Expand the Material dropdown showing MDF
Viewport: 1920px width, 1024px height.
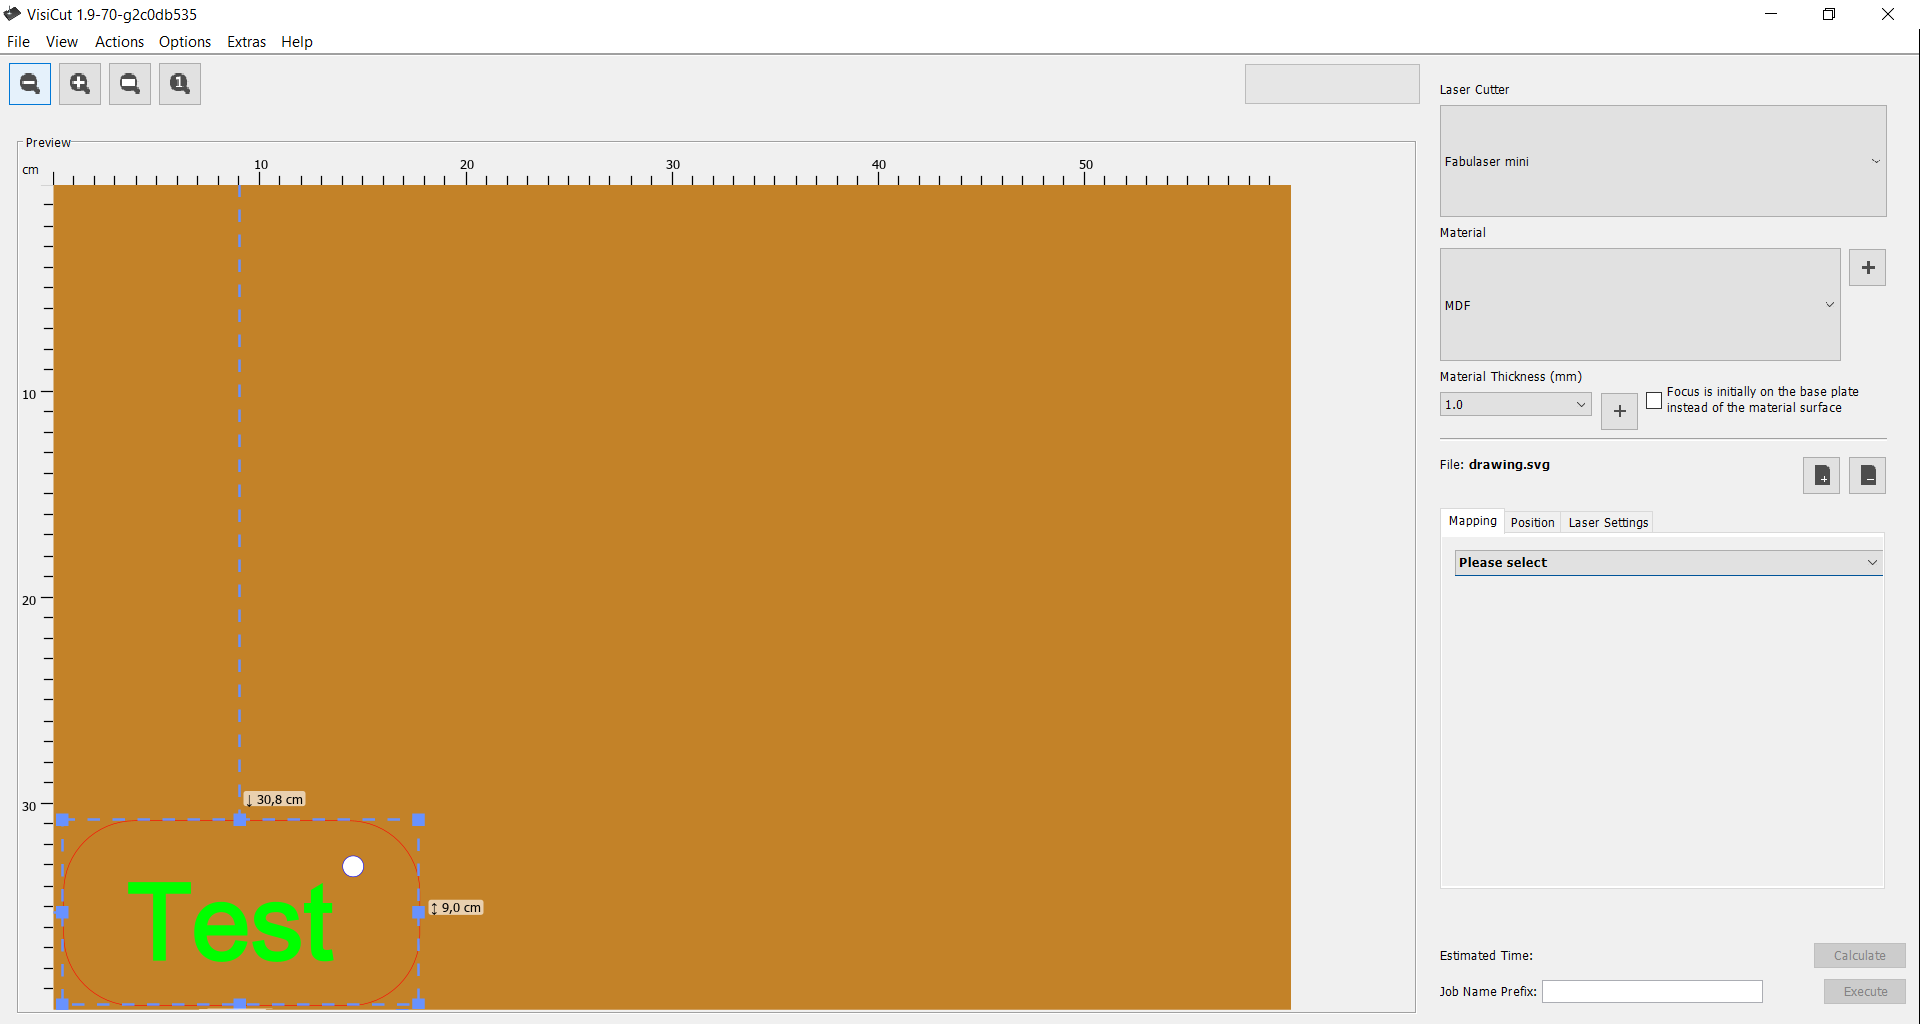click(1639, 305)
